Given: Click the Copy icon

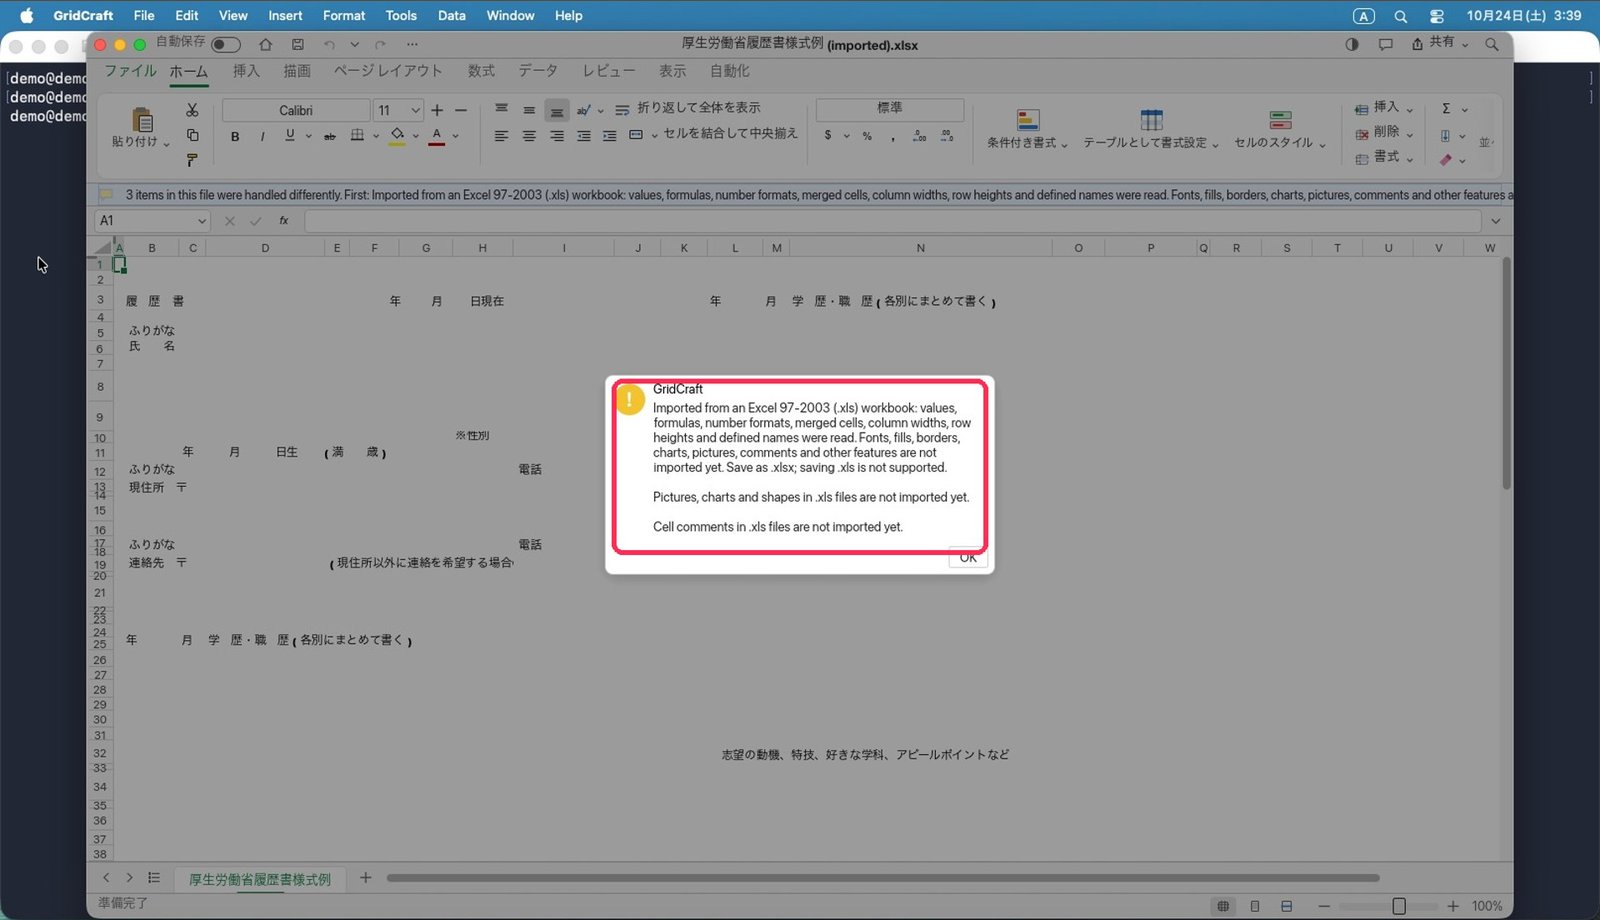Looking at the screenshot, I should (x=192, y=135).
